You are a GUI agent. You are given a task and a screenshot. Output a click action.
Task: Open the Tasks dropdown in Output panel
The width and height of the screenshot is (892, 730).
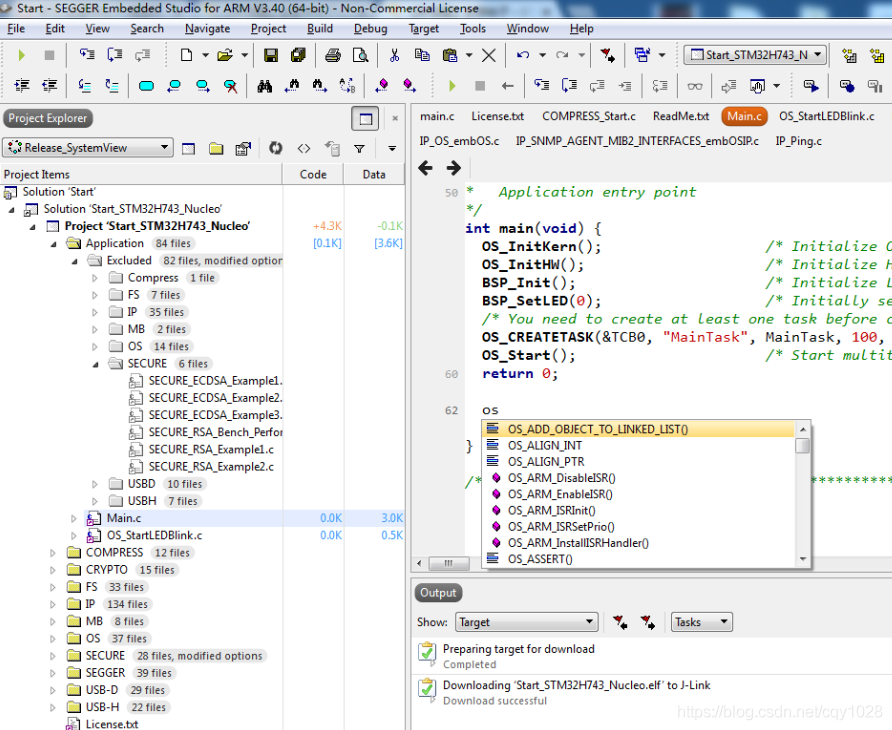(701, 622)
